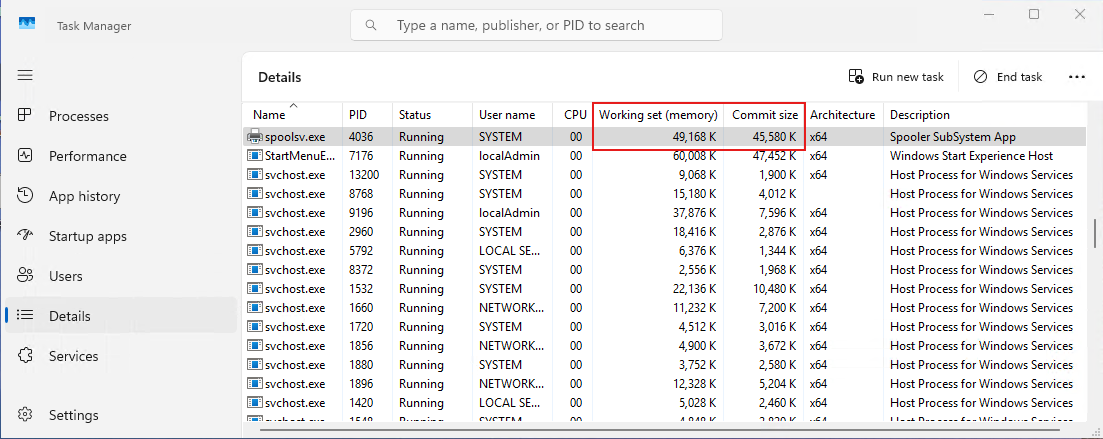Click icon of svchost.exe PID 9196
Image resolution: width=1103 pixels, height=439 pixels.
point(255,213)
